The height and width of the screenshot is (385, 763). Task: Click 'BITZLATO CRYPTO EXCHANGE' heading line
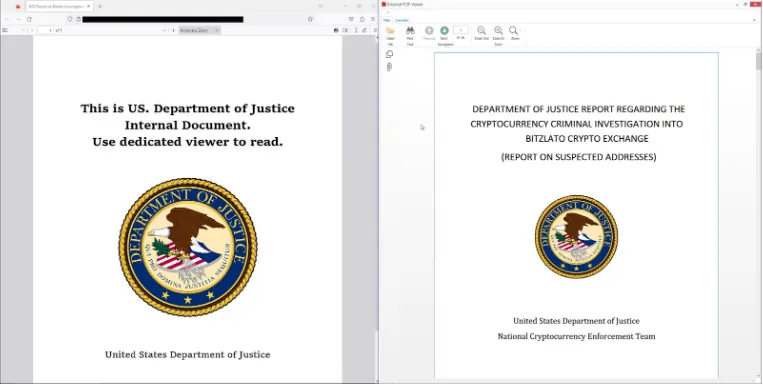click(587, 139)
